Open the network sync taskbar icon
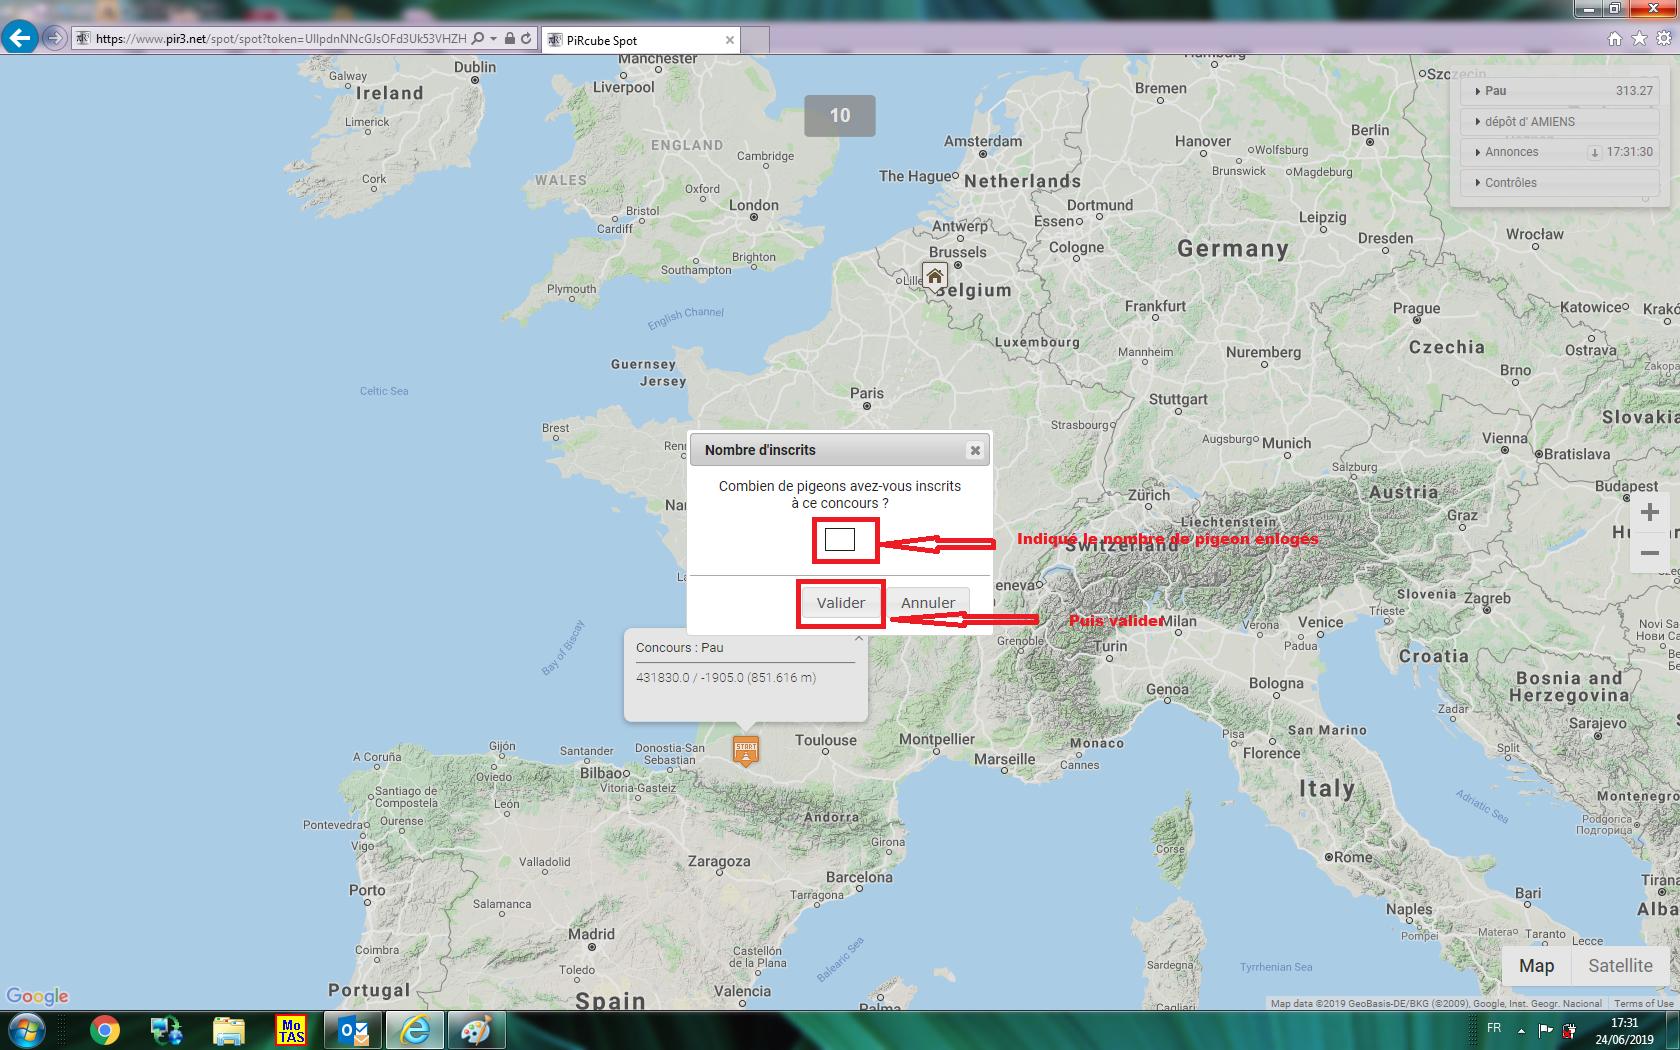 tap(166, 1030)
